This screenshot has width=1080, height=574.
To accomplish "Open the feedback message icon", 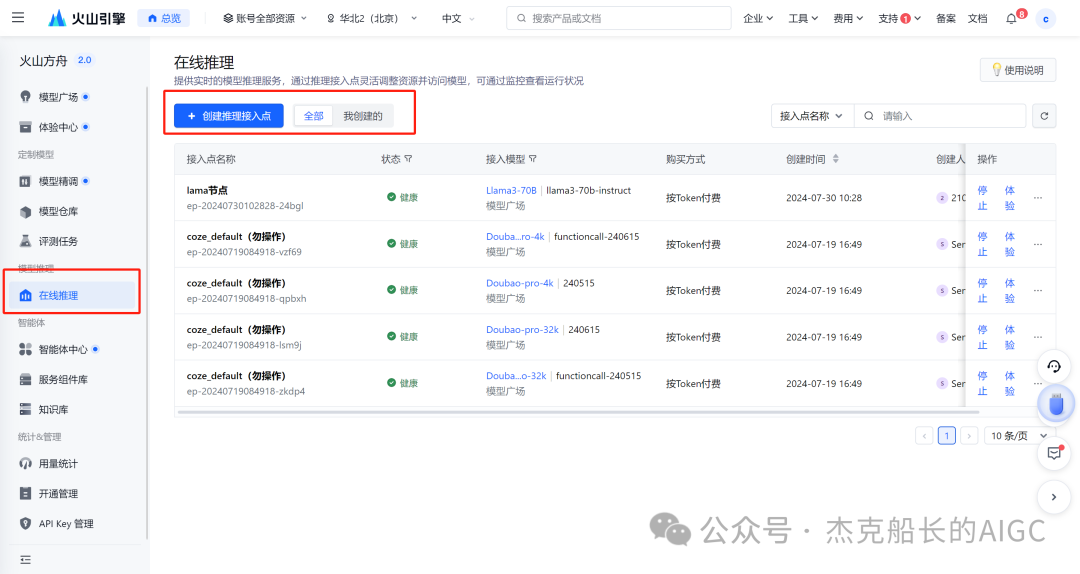I will (1054, 453).
